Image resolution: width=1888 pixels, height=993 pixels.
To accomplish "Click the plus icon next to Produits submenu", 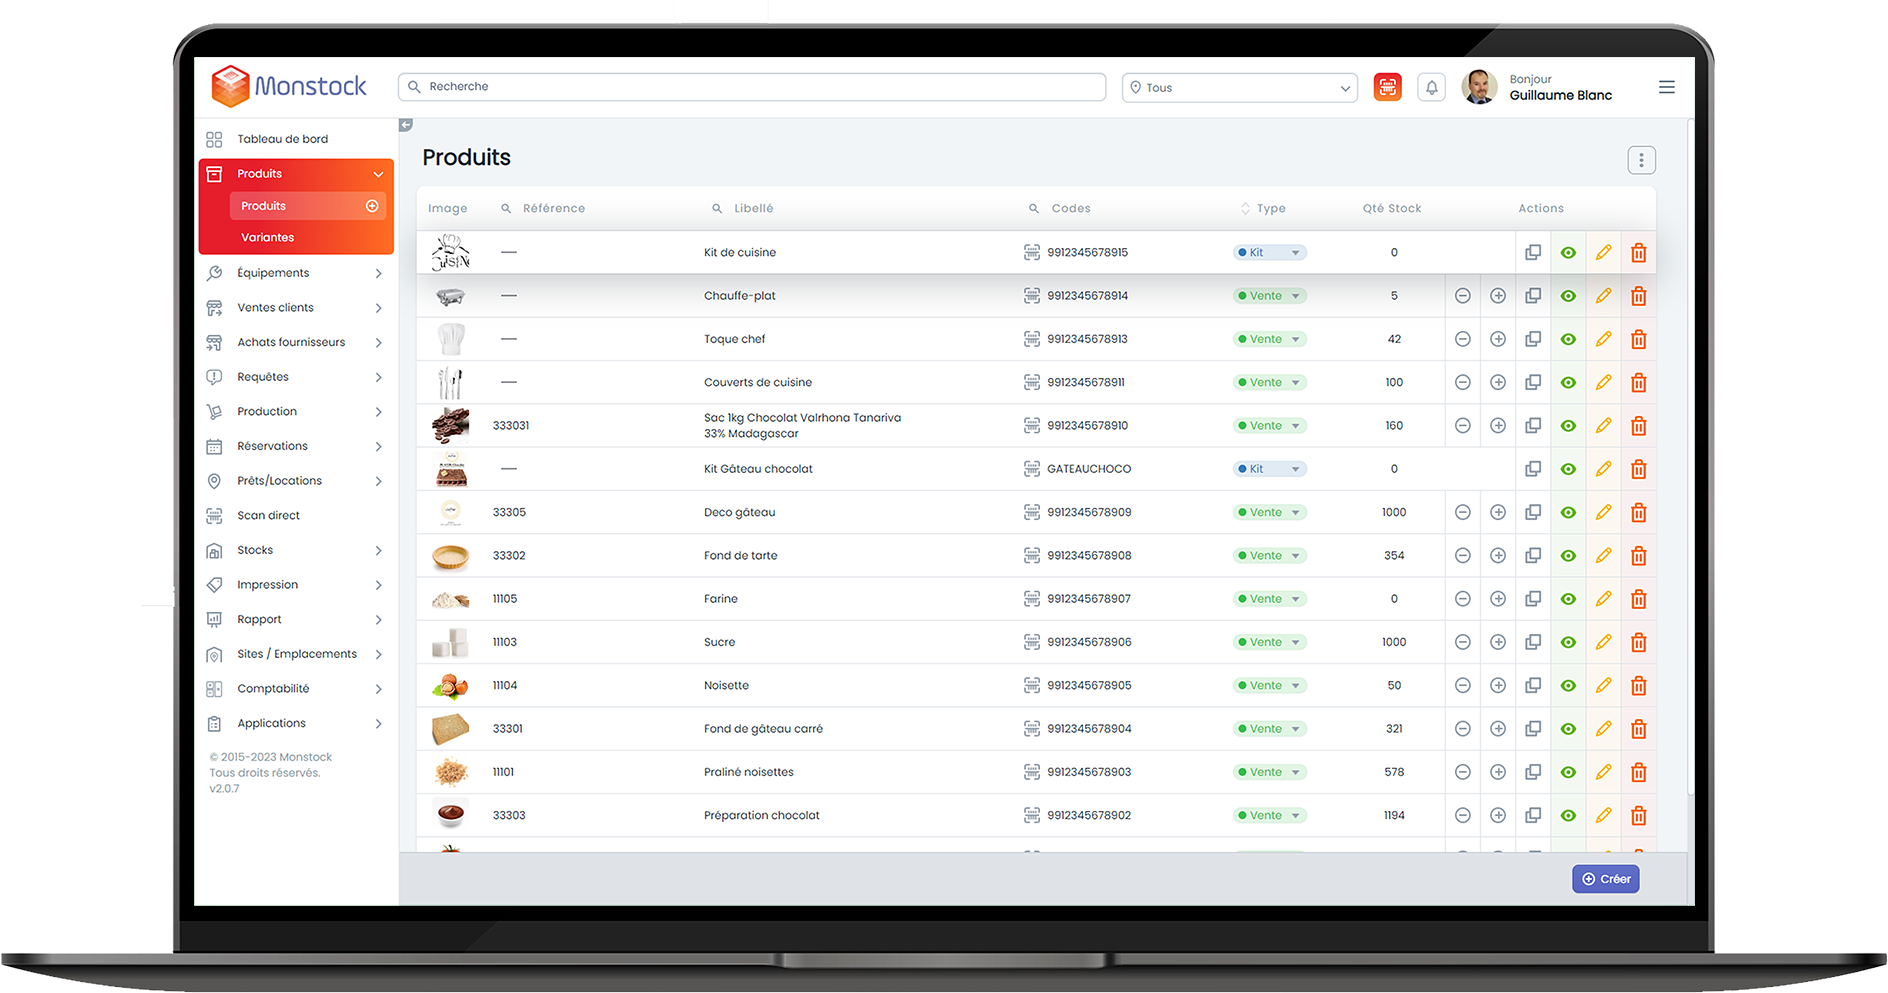I will click(x=372, y=206).
